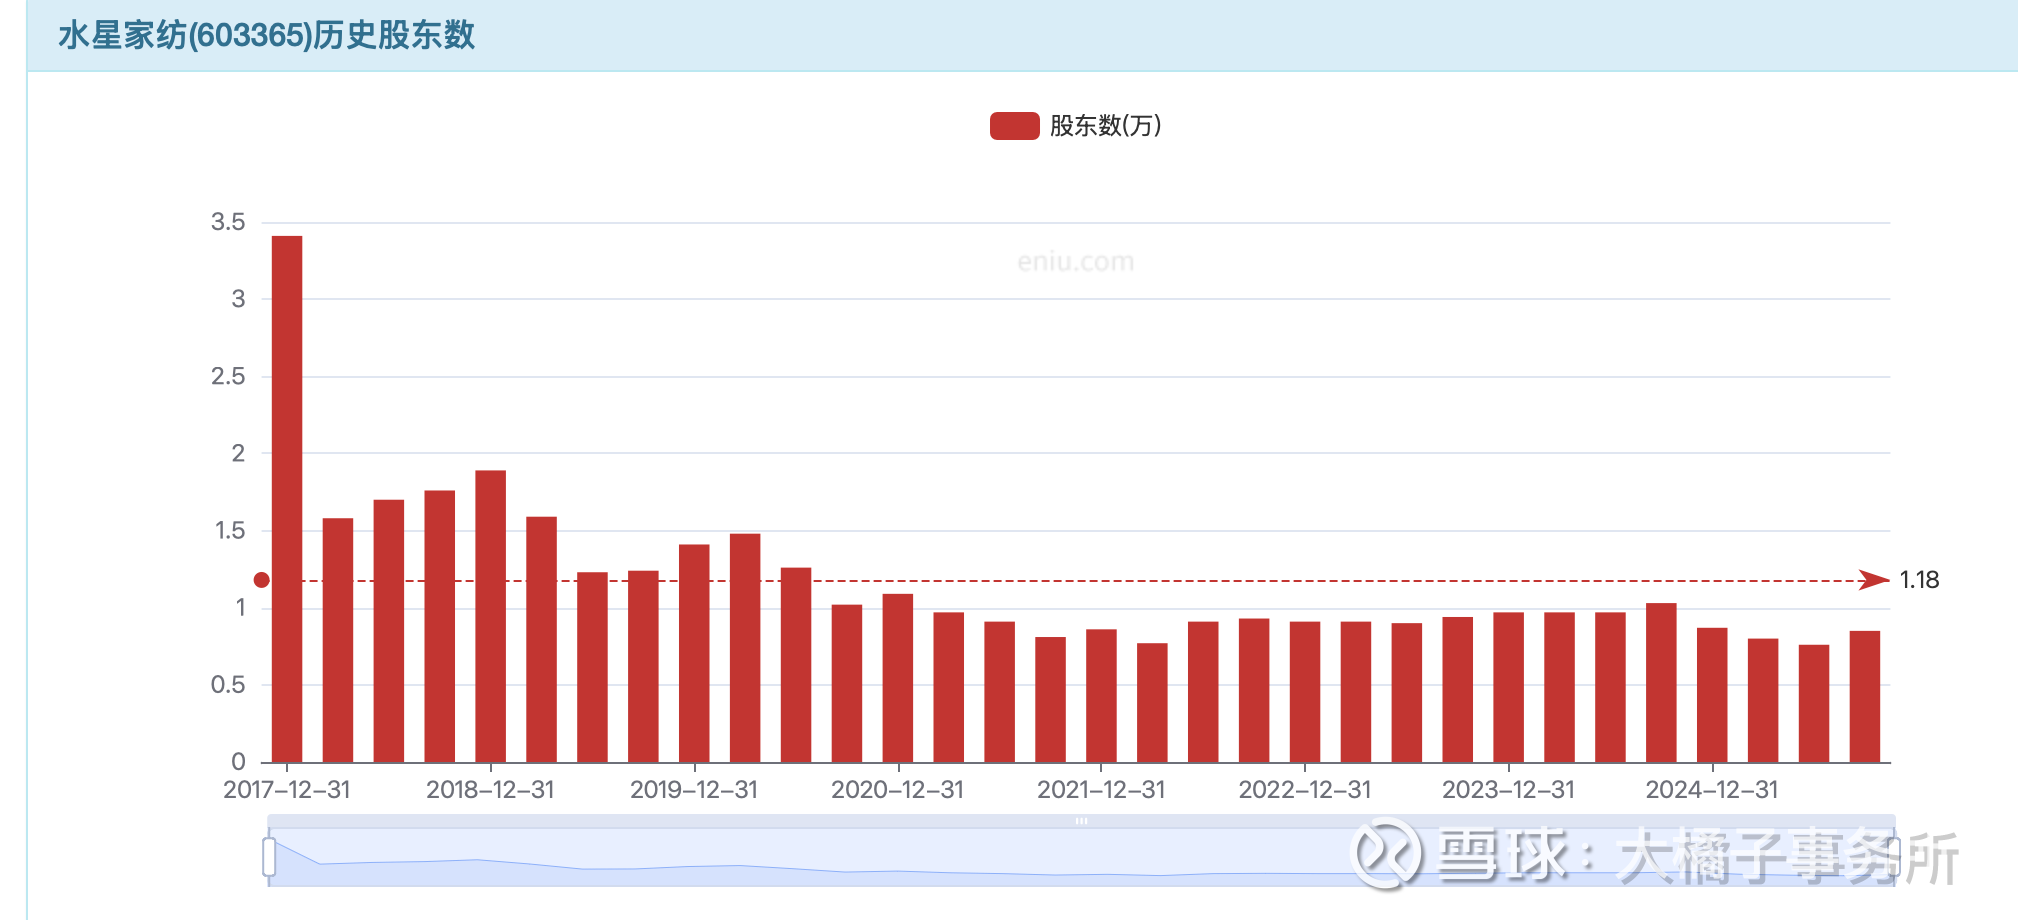
Task: Click the bar above the 2020-12-31 label
Action: (898, 678)
